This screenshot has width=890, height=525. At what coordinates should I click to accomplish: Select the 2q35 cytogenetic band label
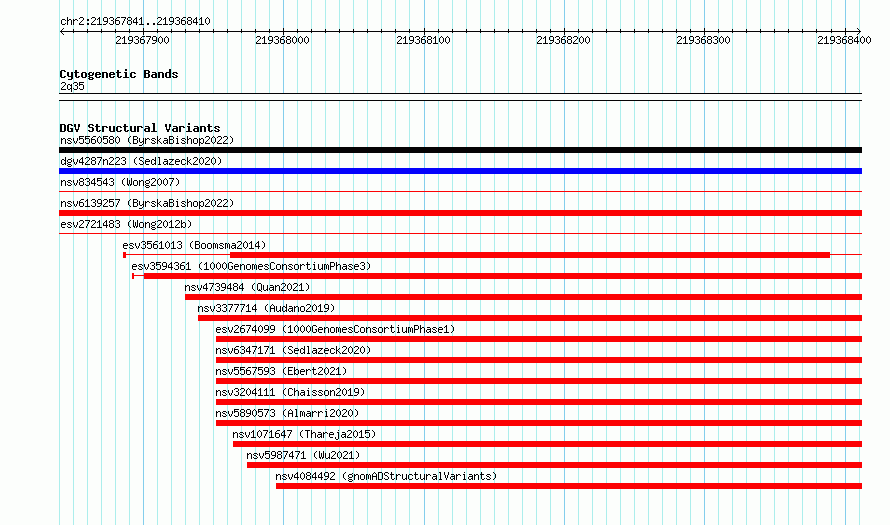(x=72, y=86)
